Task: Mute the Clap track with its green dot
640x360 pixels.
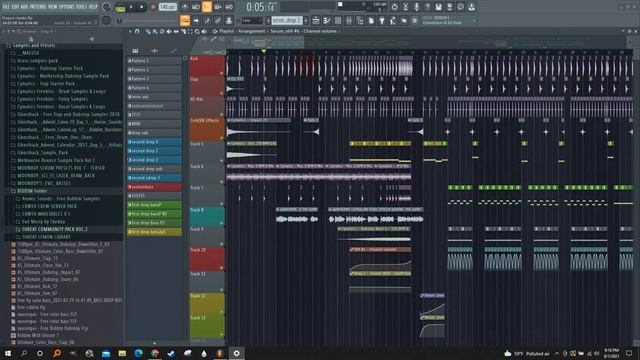Action: [x=222, y=93]
